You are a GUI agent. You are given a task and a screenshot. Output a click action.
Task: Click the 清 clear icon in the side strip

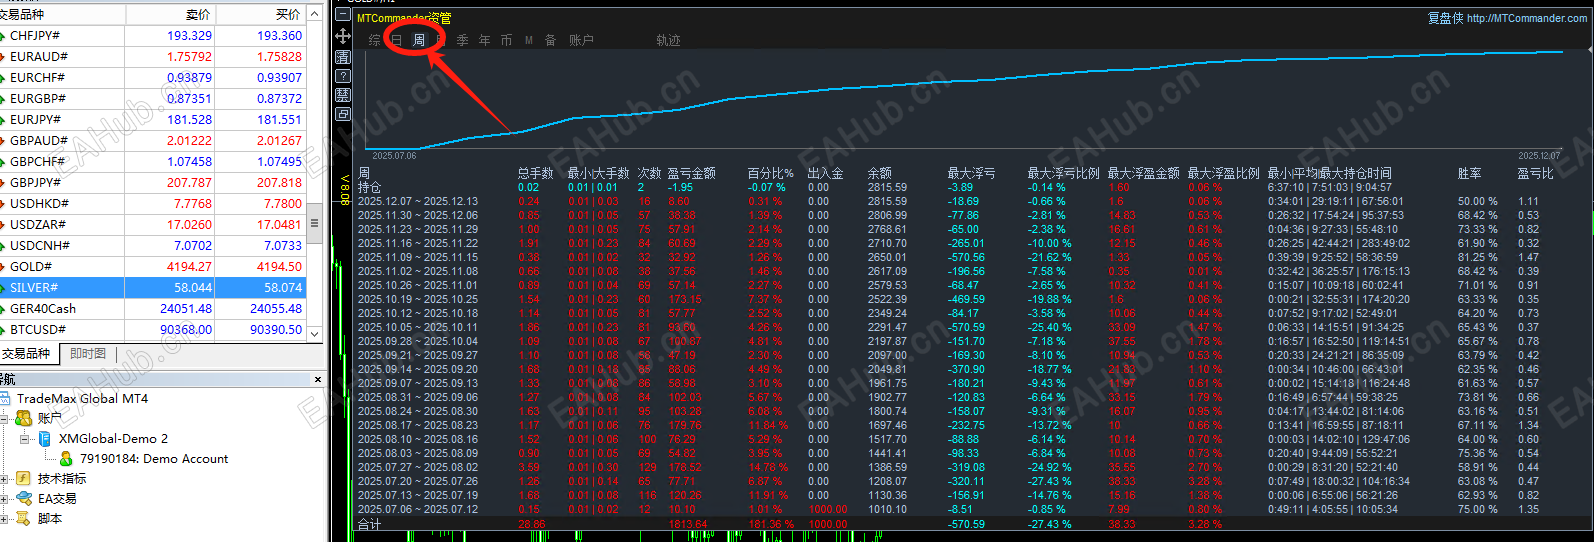coord(343,57)
